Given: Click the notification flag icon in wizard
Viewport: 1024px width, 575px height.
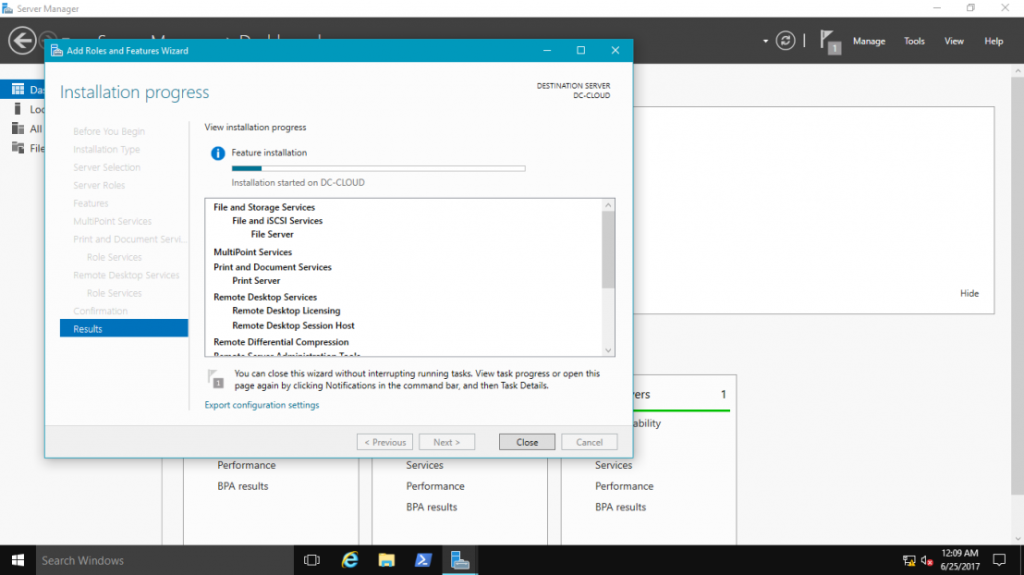Looking at the screenshot, I should point(216,378).
